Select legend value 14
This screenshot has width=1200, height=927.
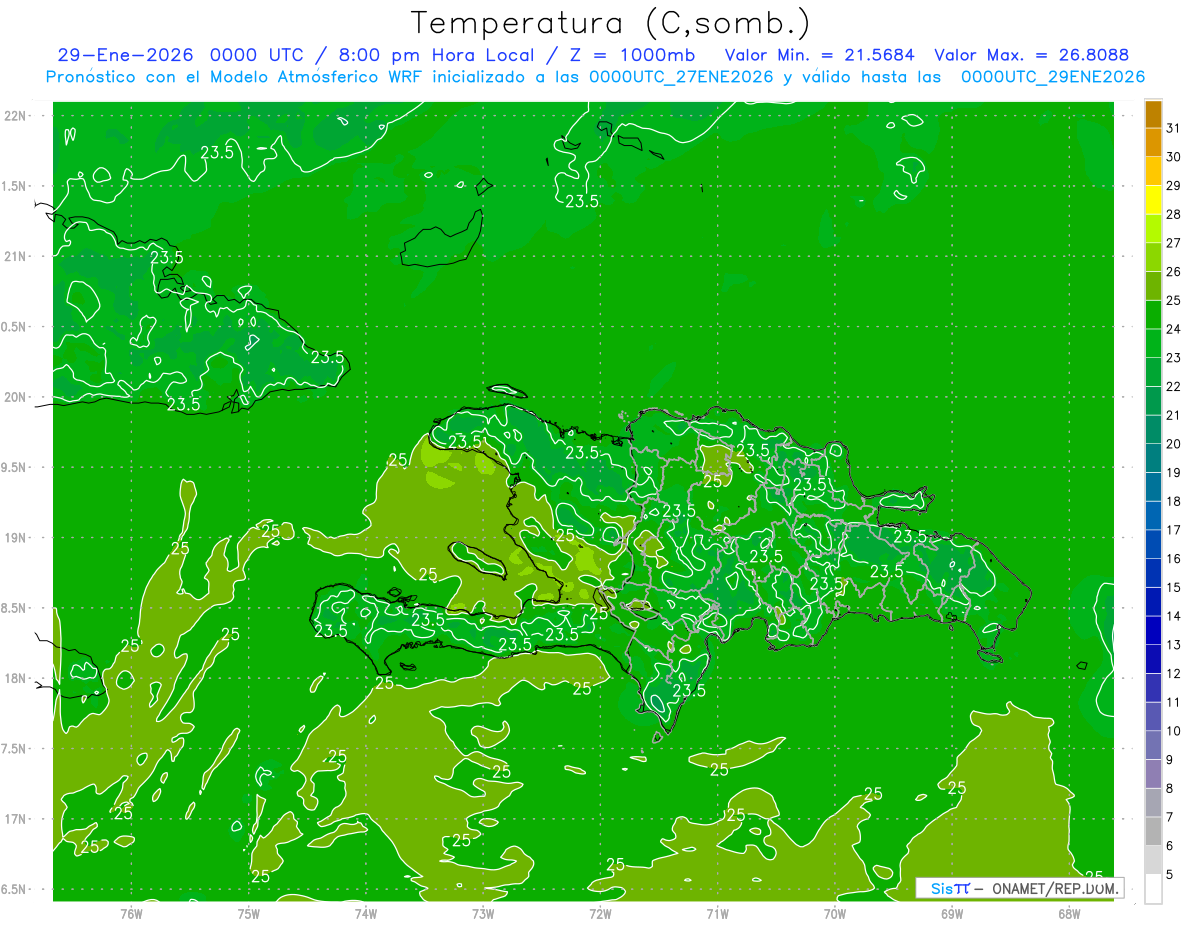[1173, 616]
